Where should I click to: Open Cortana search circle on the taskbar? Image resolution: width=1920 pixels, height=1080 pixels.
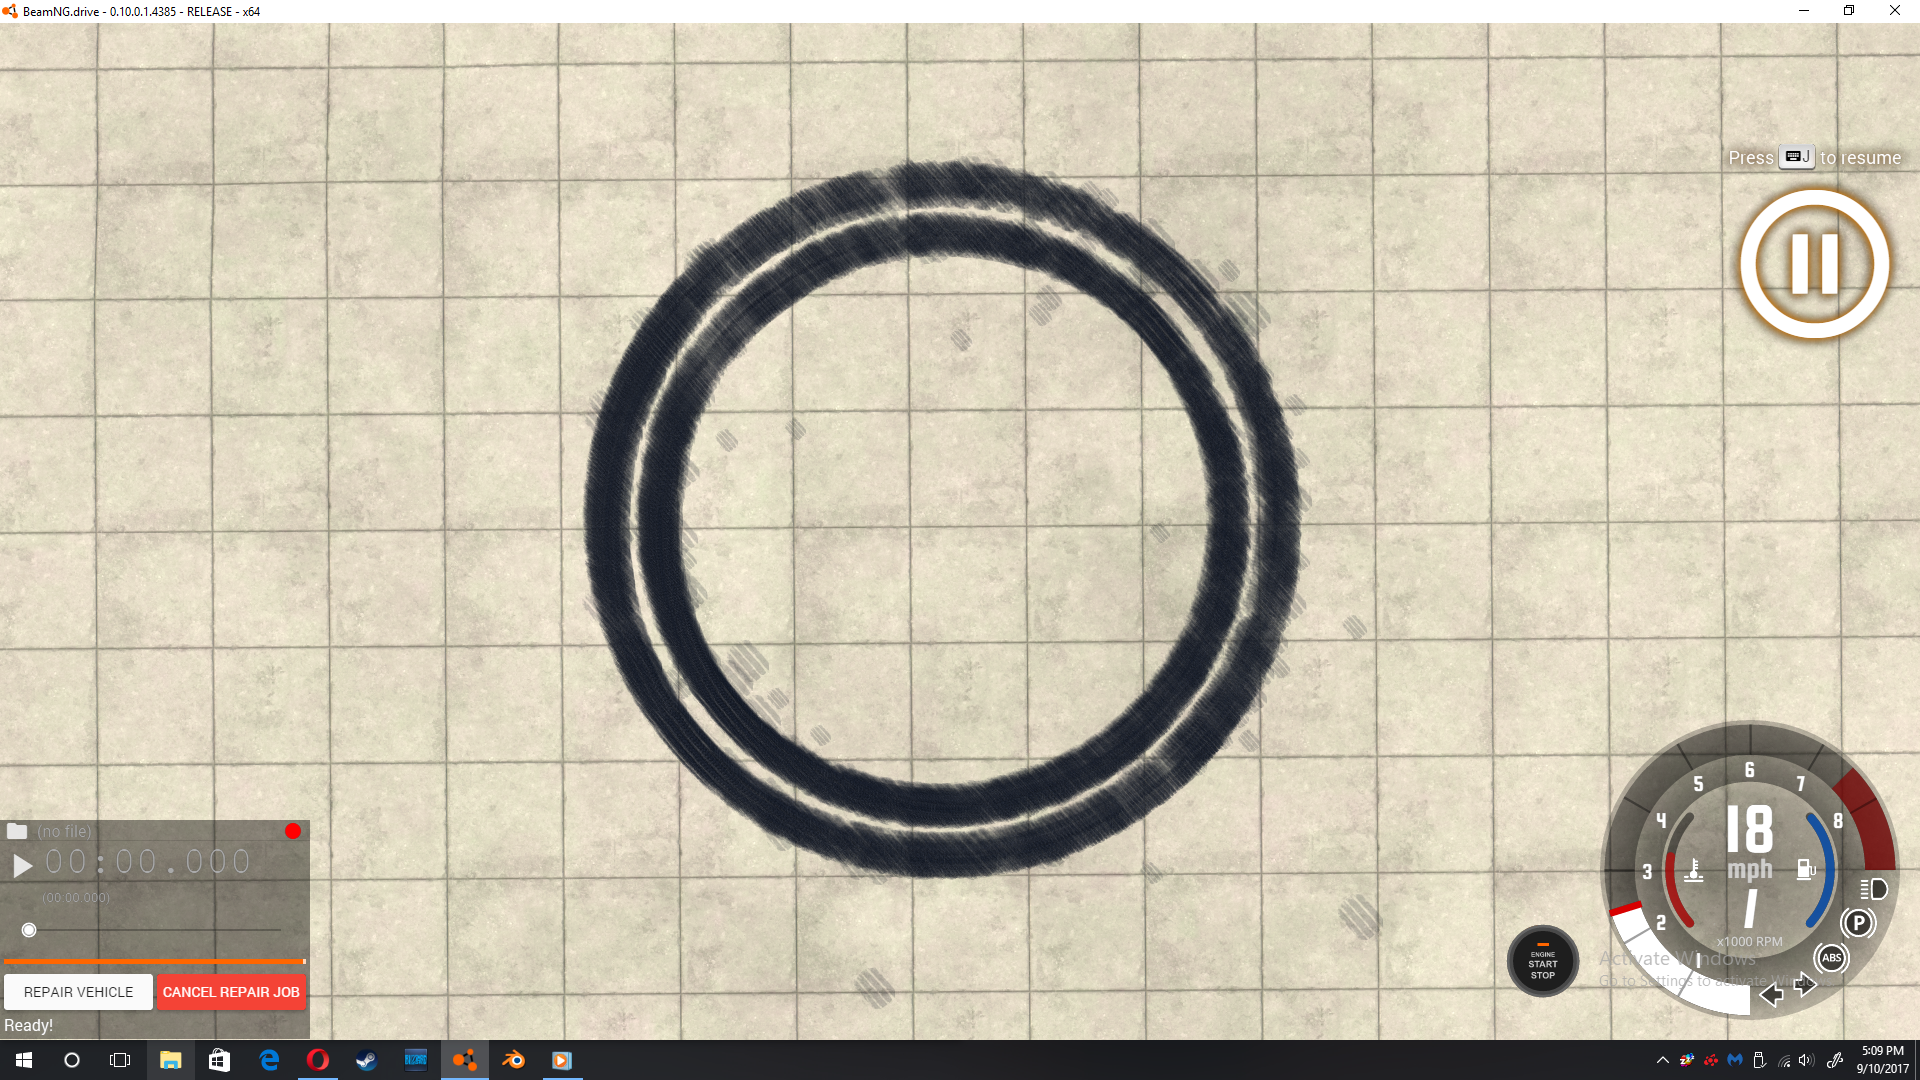coord(72,1060)
